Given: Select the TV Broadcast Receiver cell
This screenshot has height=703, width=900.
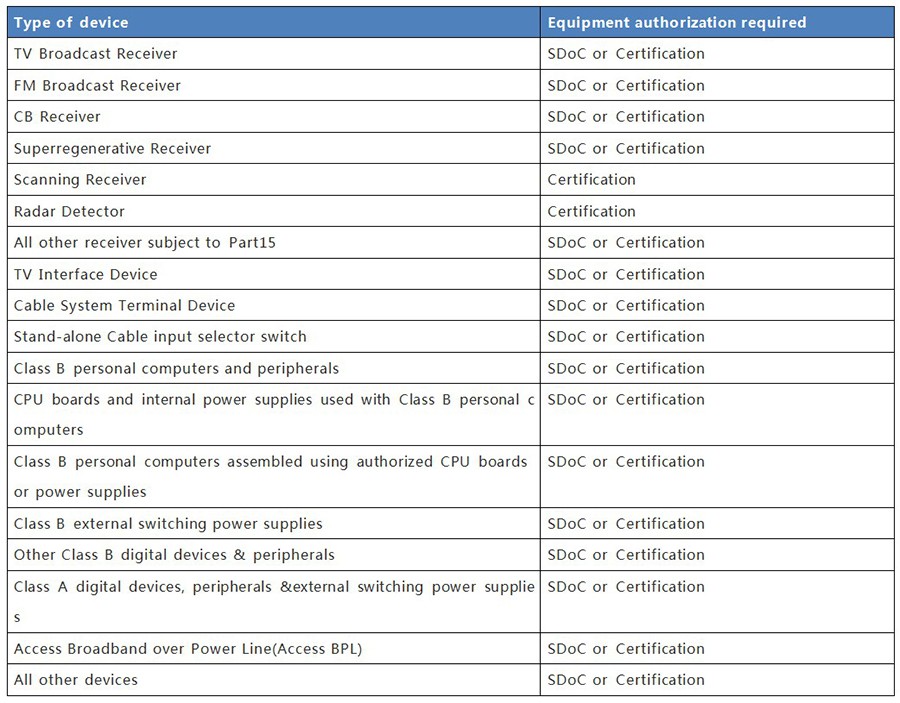Looking at the screenshot, I should point(96,54).
